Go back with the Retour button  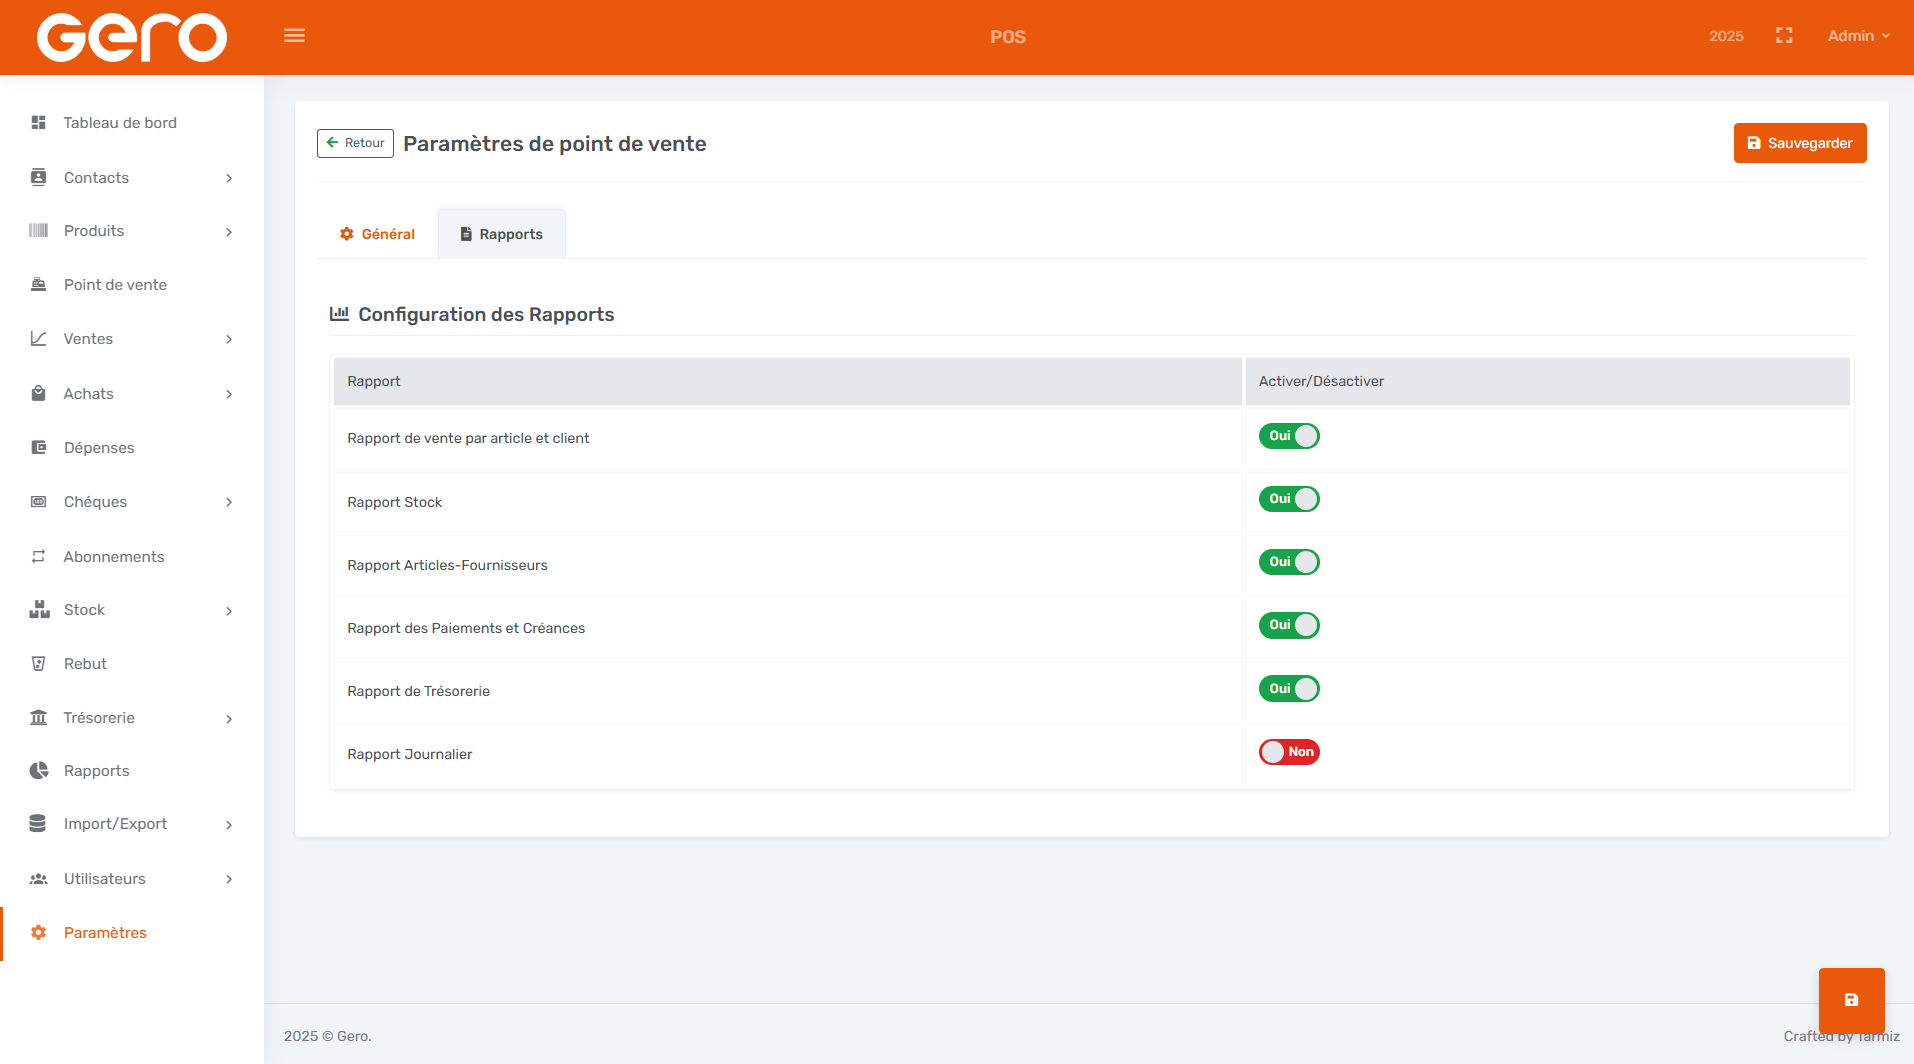click(x=355, y=143)
